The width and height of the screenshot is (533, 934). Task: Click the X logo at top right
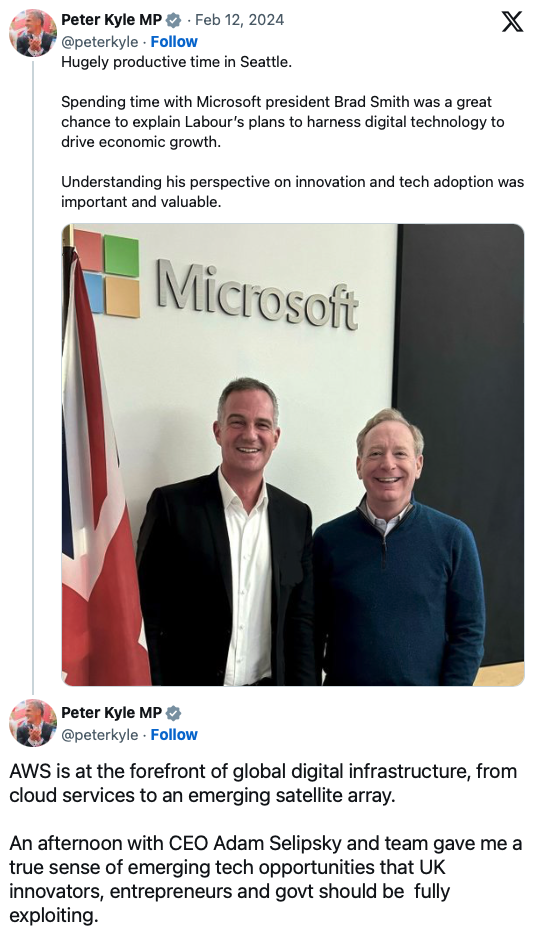(512, 21)
